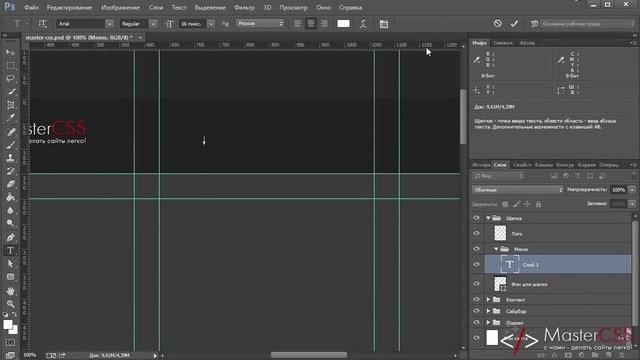Switch to the История tab
Viewport: 640px width, 360px height.
[x=481, y=165]
